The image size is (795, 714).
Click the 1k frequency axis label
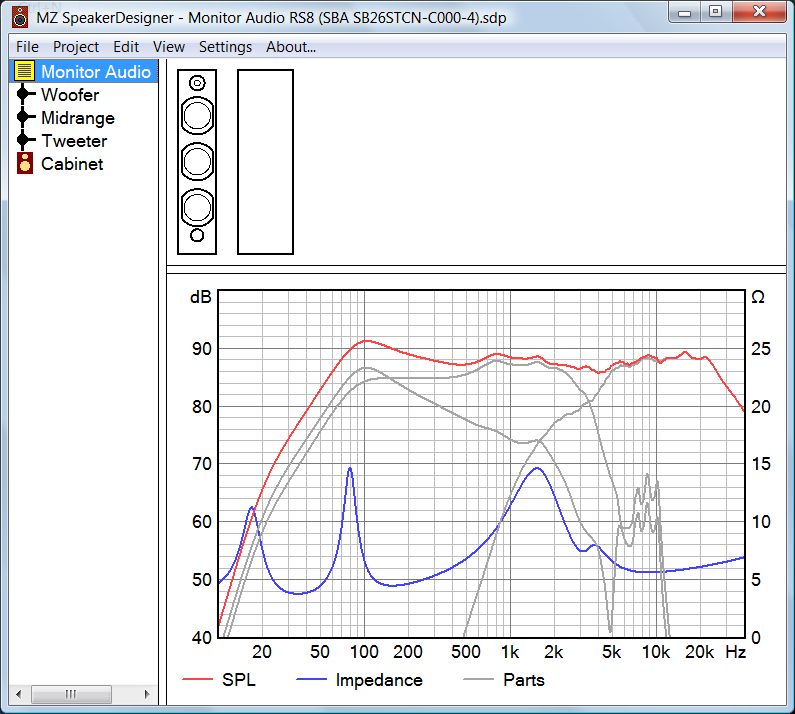[510, 652]
